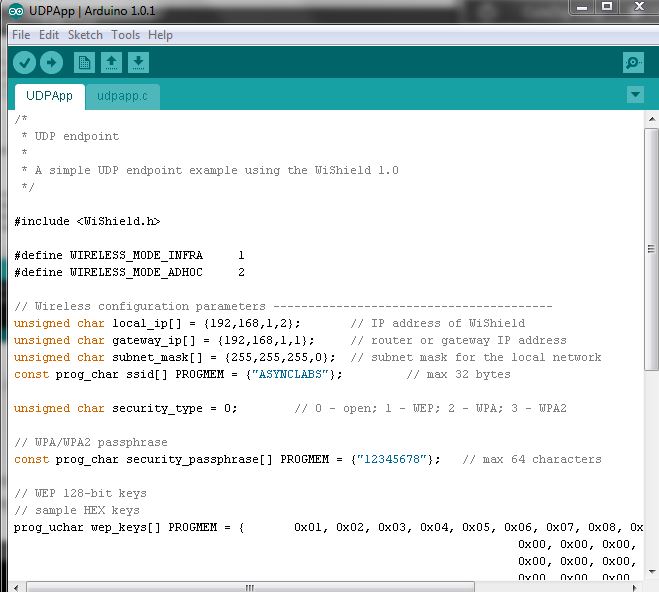
Task: Click the gateway_ip[] declaration text
Action: point(164,340)
